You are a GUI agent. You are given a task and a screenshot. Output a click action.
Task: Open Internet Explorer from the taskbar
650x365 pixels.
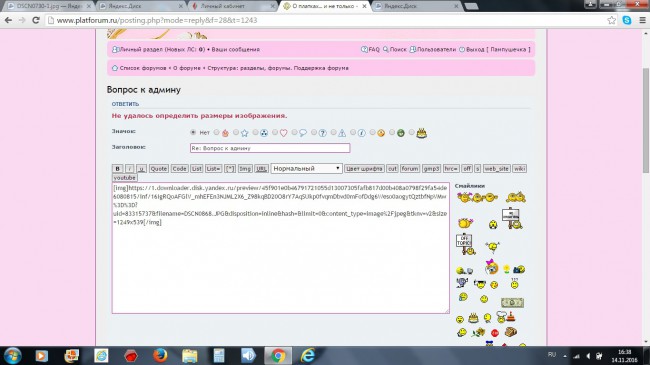(x=308, y=355)
